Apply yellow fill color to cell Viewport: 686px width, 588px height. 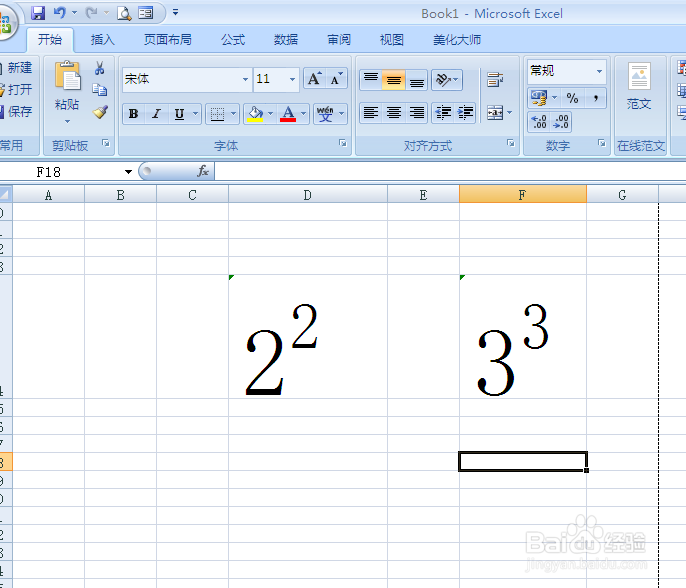point(255,114)
